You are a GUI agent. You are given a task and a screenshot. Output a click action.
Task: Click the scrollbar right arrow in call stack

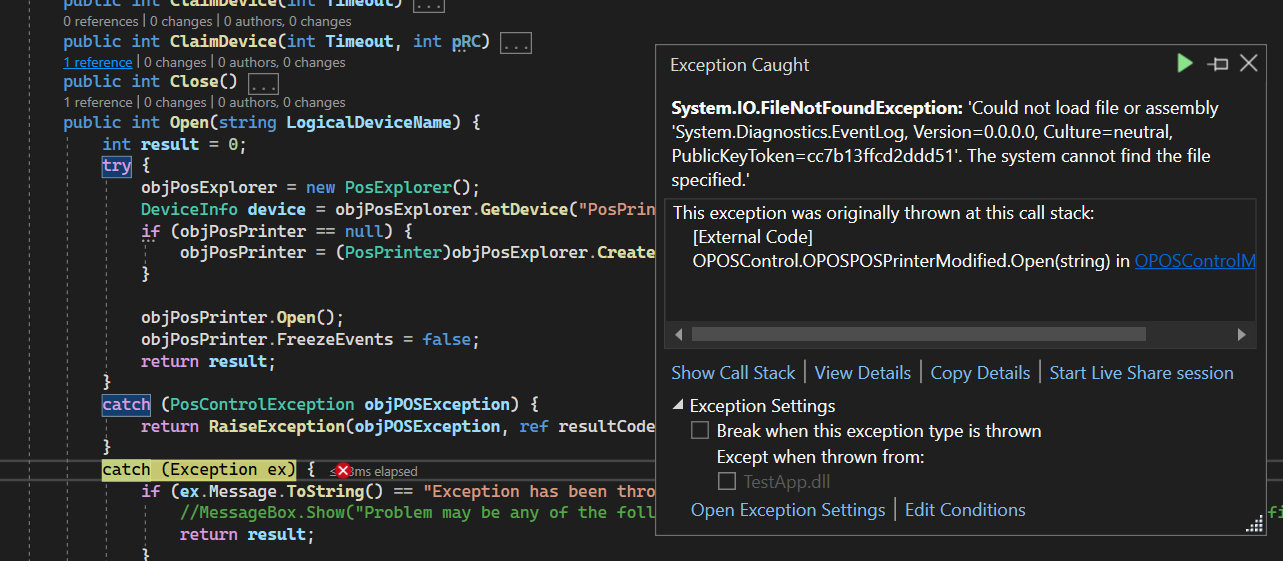(1242, 334)
